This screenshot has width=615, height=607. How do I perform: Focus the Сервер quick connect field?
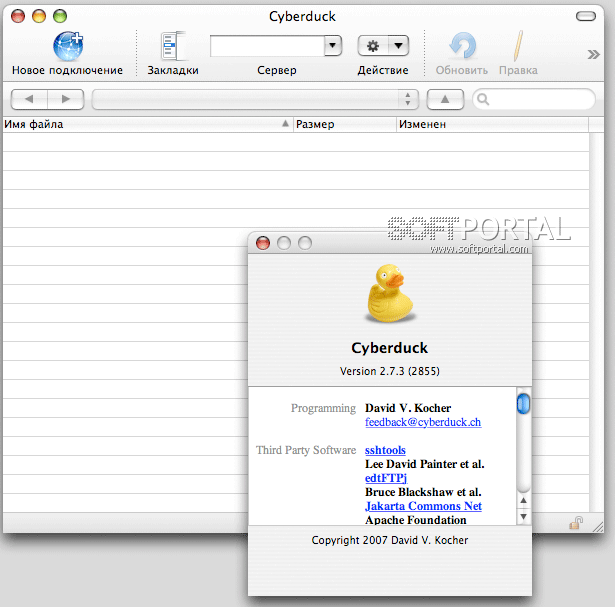pyautogui.click(x=267, y=46)
